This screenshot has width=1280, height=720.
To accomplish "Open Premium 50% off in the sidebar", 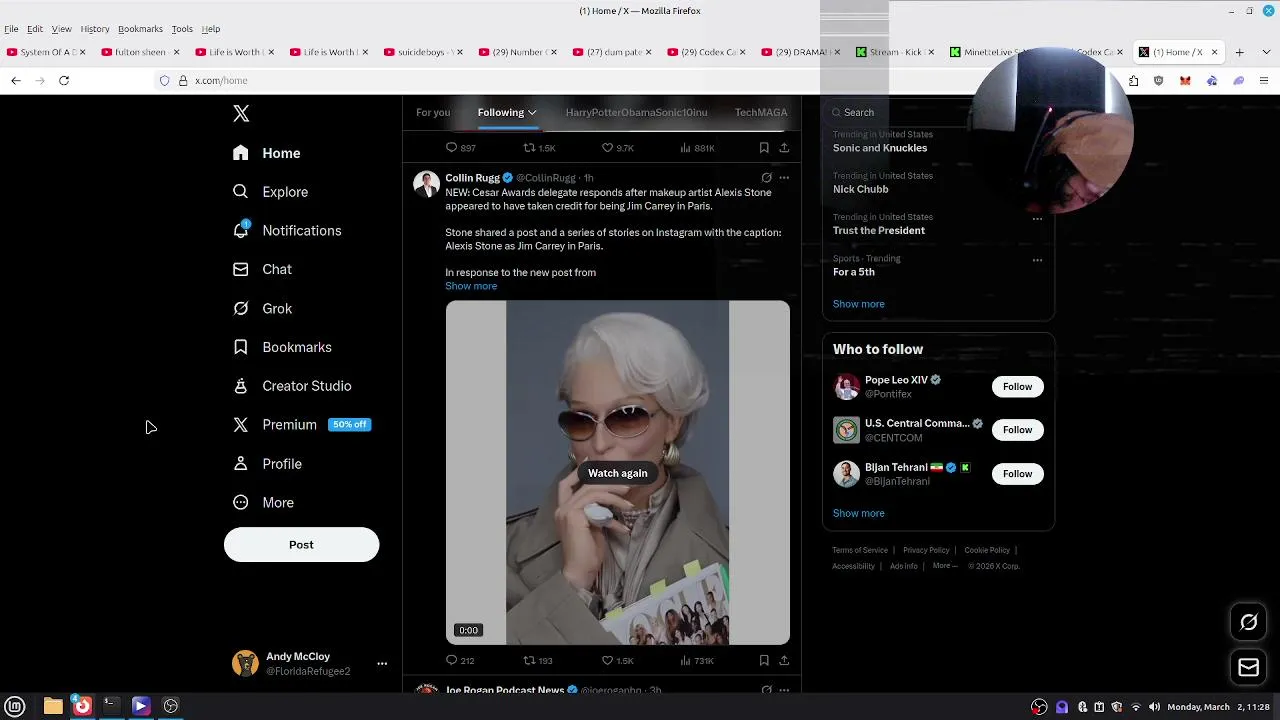I will 301,425.
